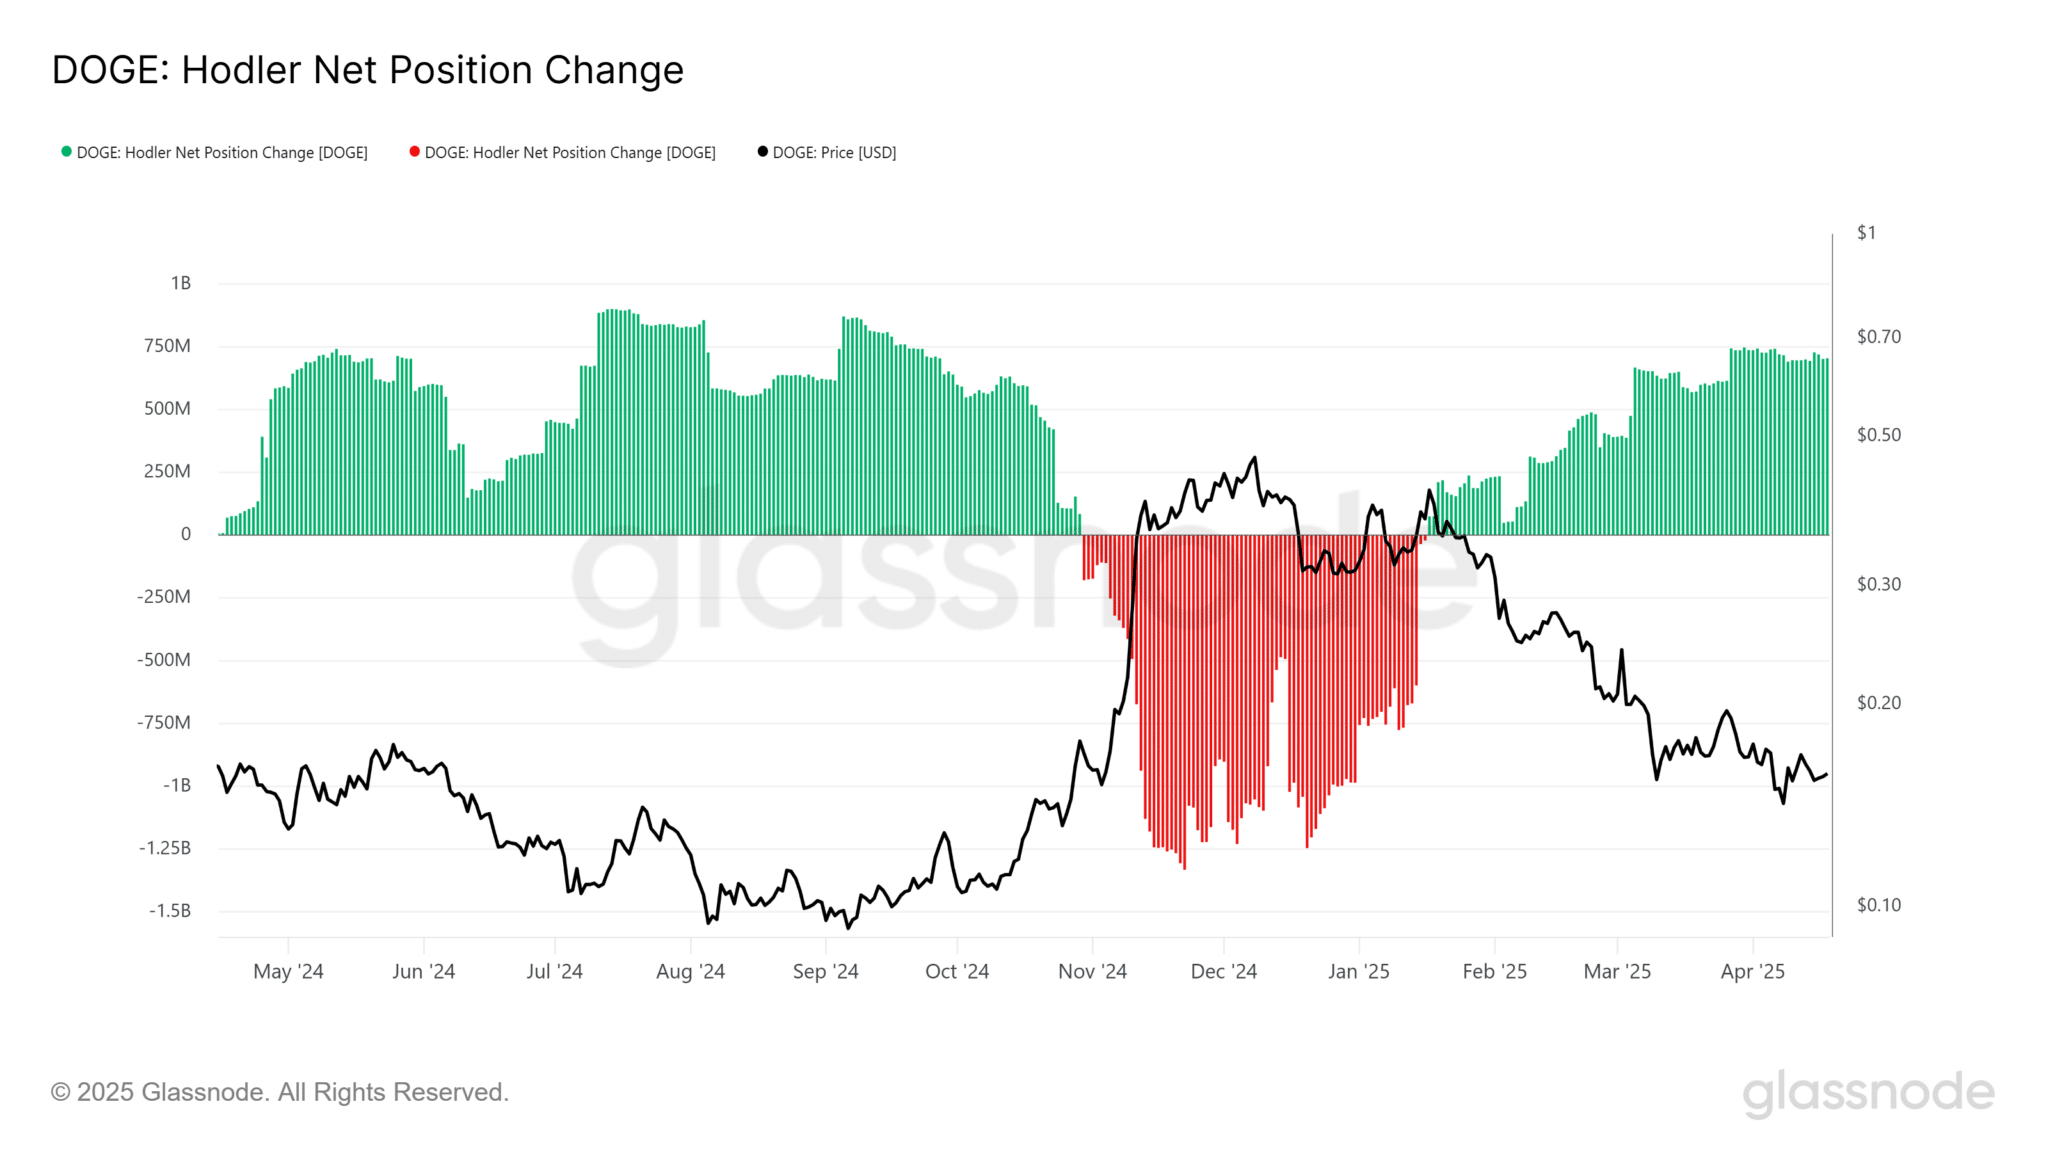Click the $0.30 price axis label

point(1878,584)
